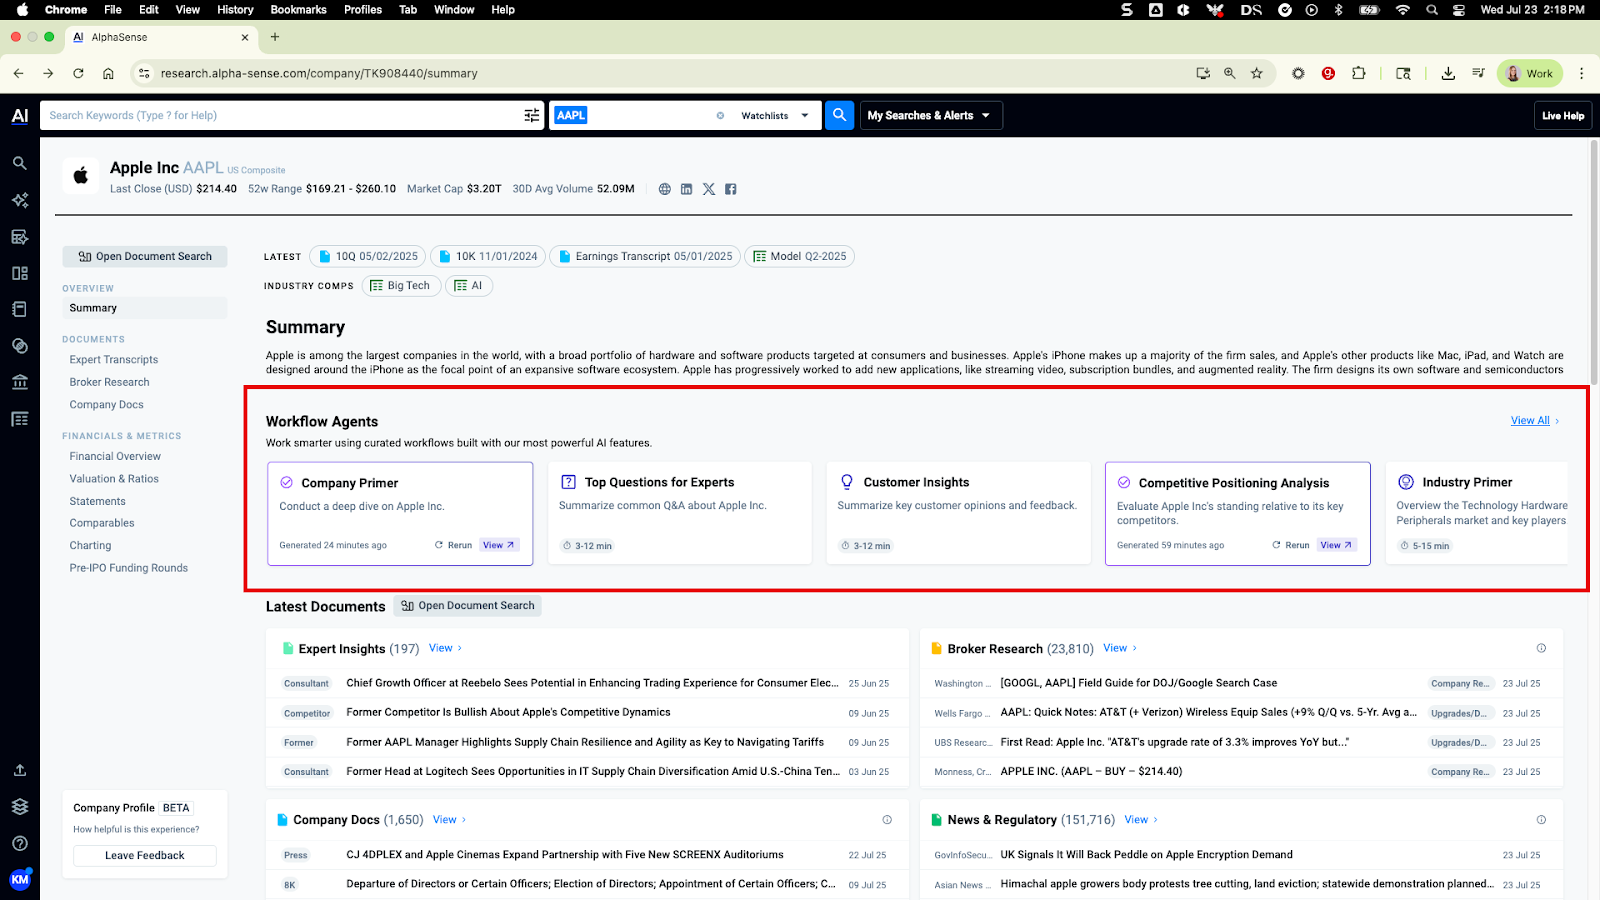View all Broker Research documents
Viewport: 1600px width, 900px height.
tap(1120, 648)
